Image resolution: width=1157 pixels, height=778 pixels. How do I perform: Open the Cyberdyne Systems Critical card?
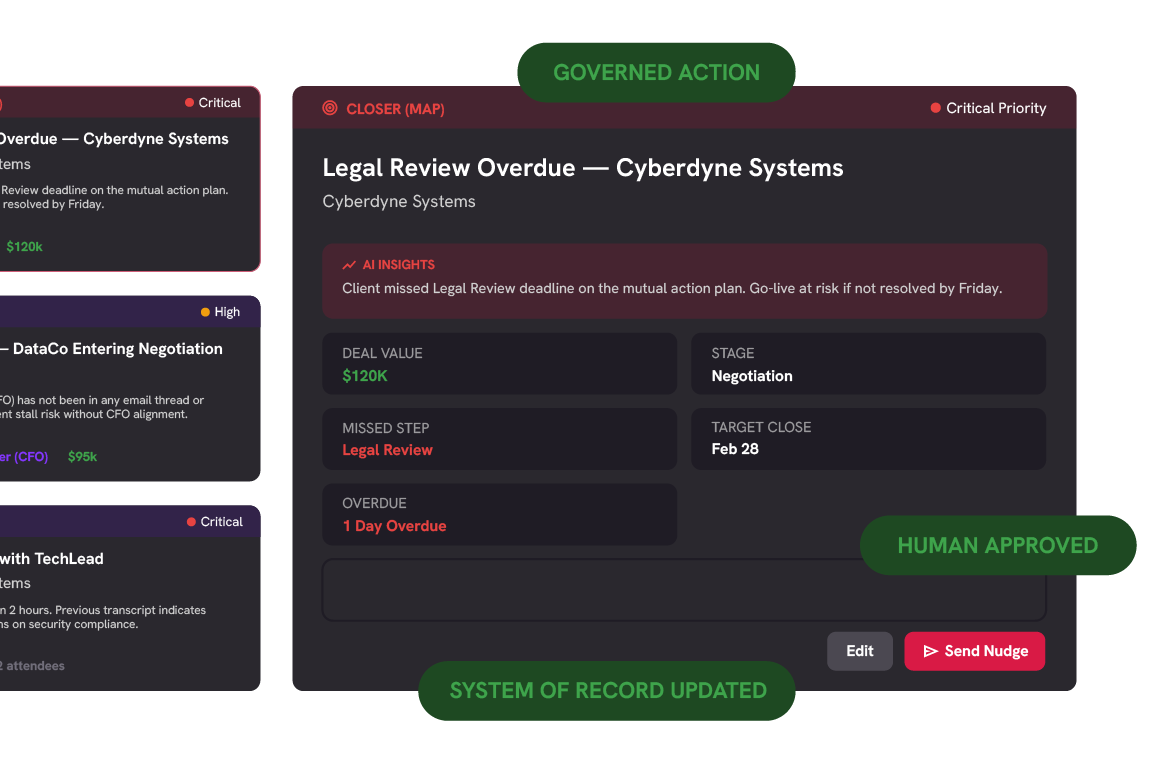130,179
